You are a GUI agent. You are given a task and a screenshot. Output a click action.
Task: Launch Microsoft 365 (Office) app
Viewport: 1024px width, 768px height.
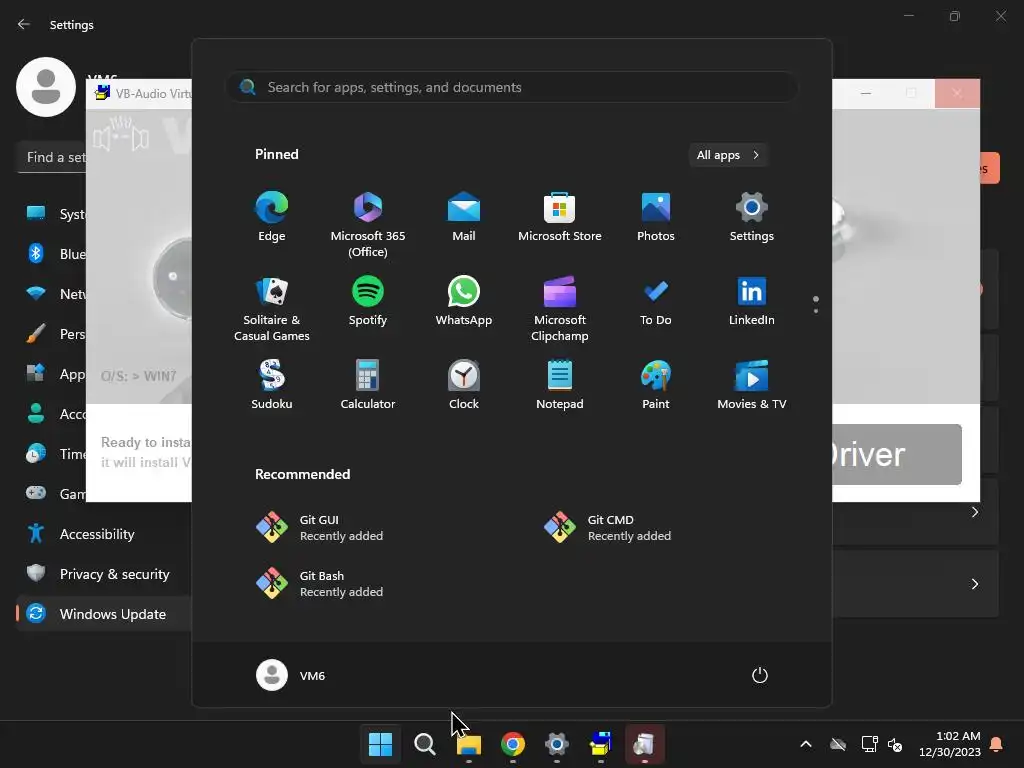368,225
